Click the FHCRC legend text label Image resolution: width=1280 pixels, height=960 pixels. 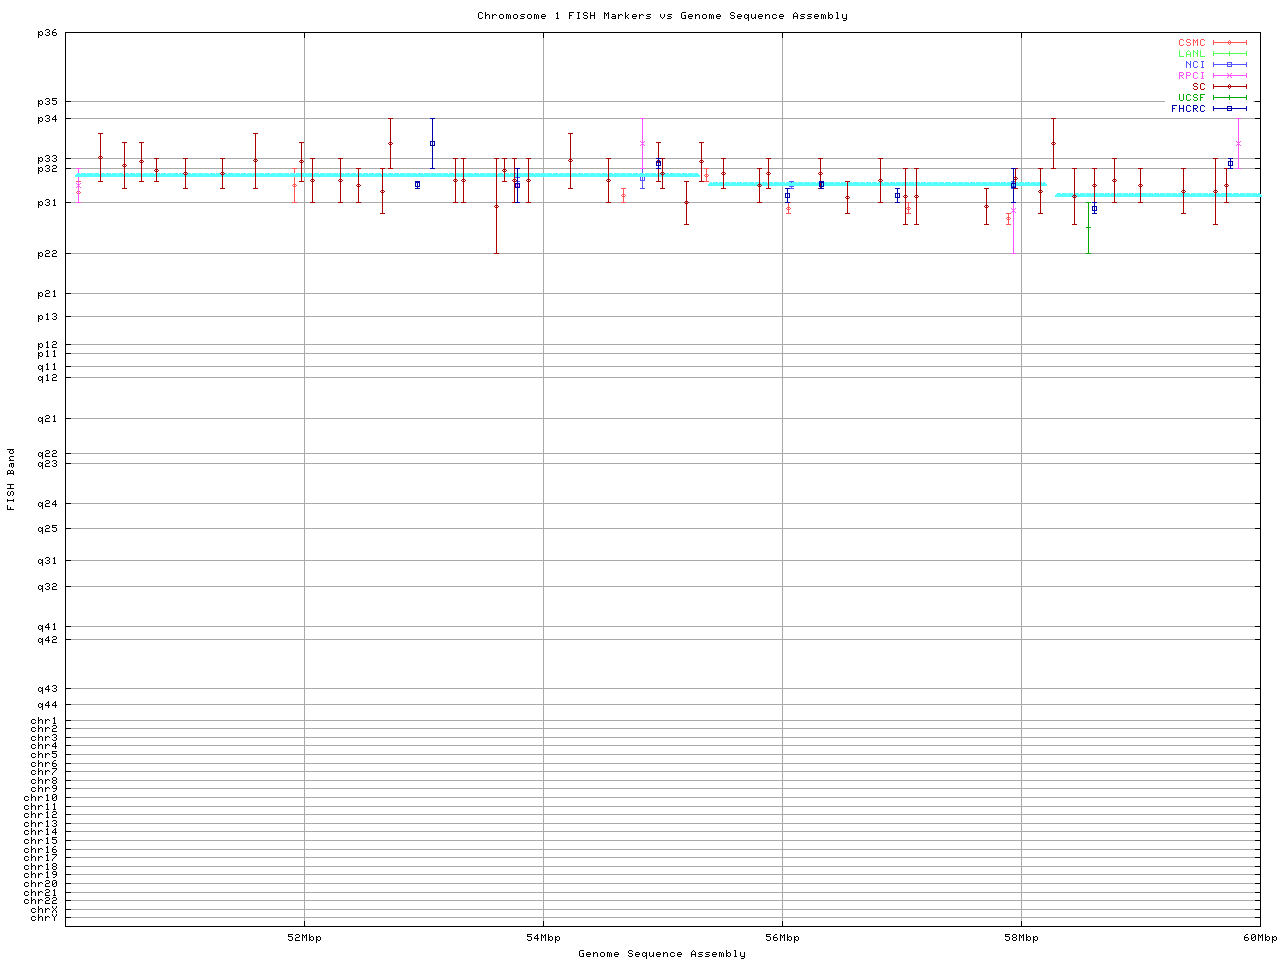[x=1188, y=109]
